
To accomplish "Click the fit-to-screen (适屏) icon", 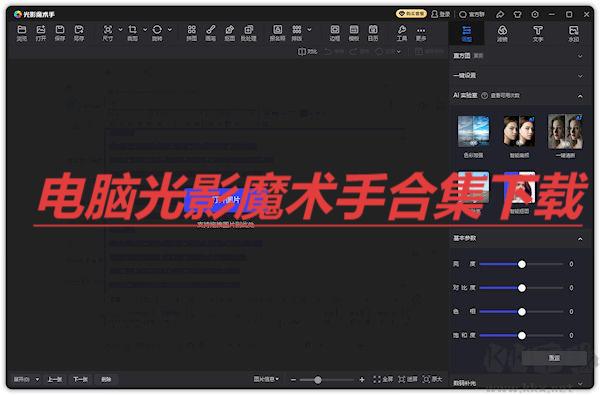I will click(x=408, y=379).
